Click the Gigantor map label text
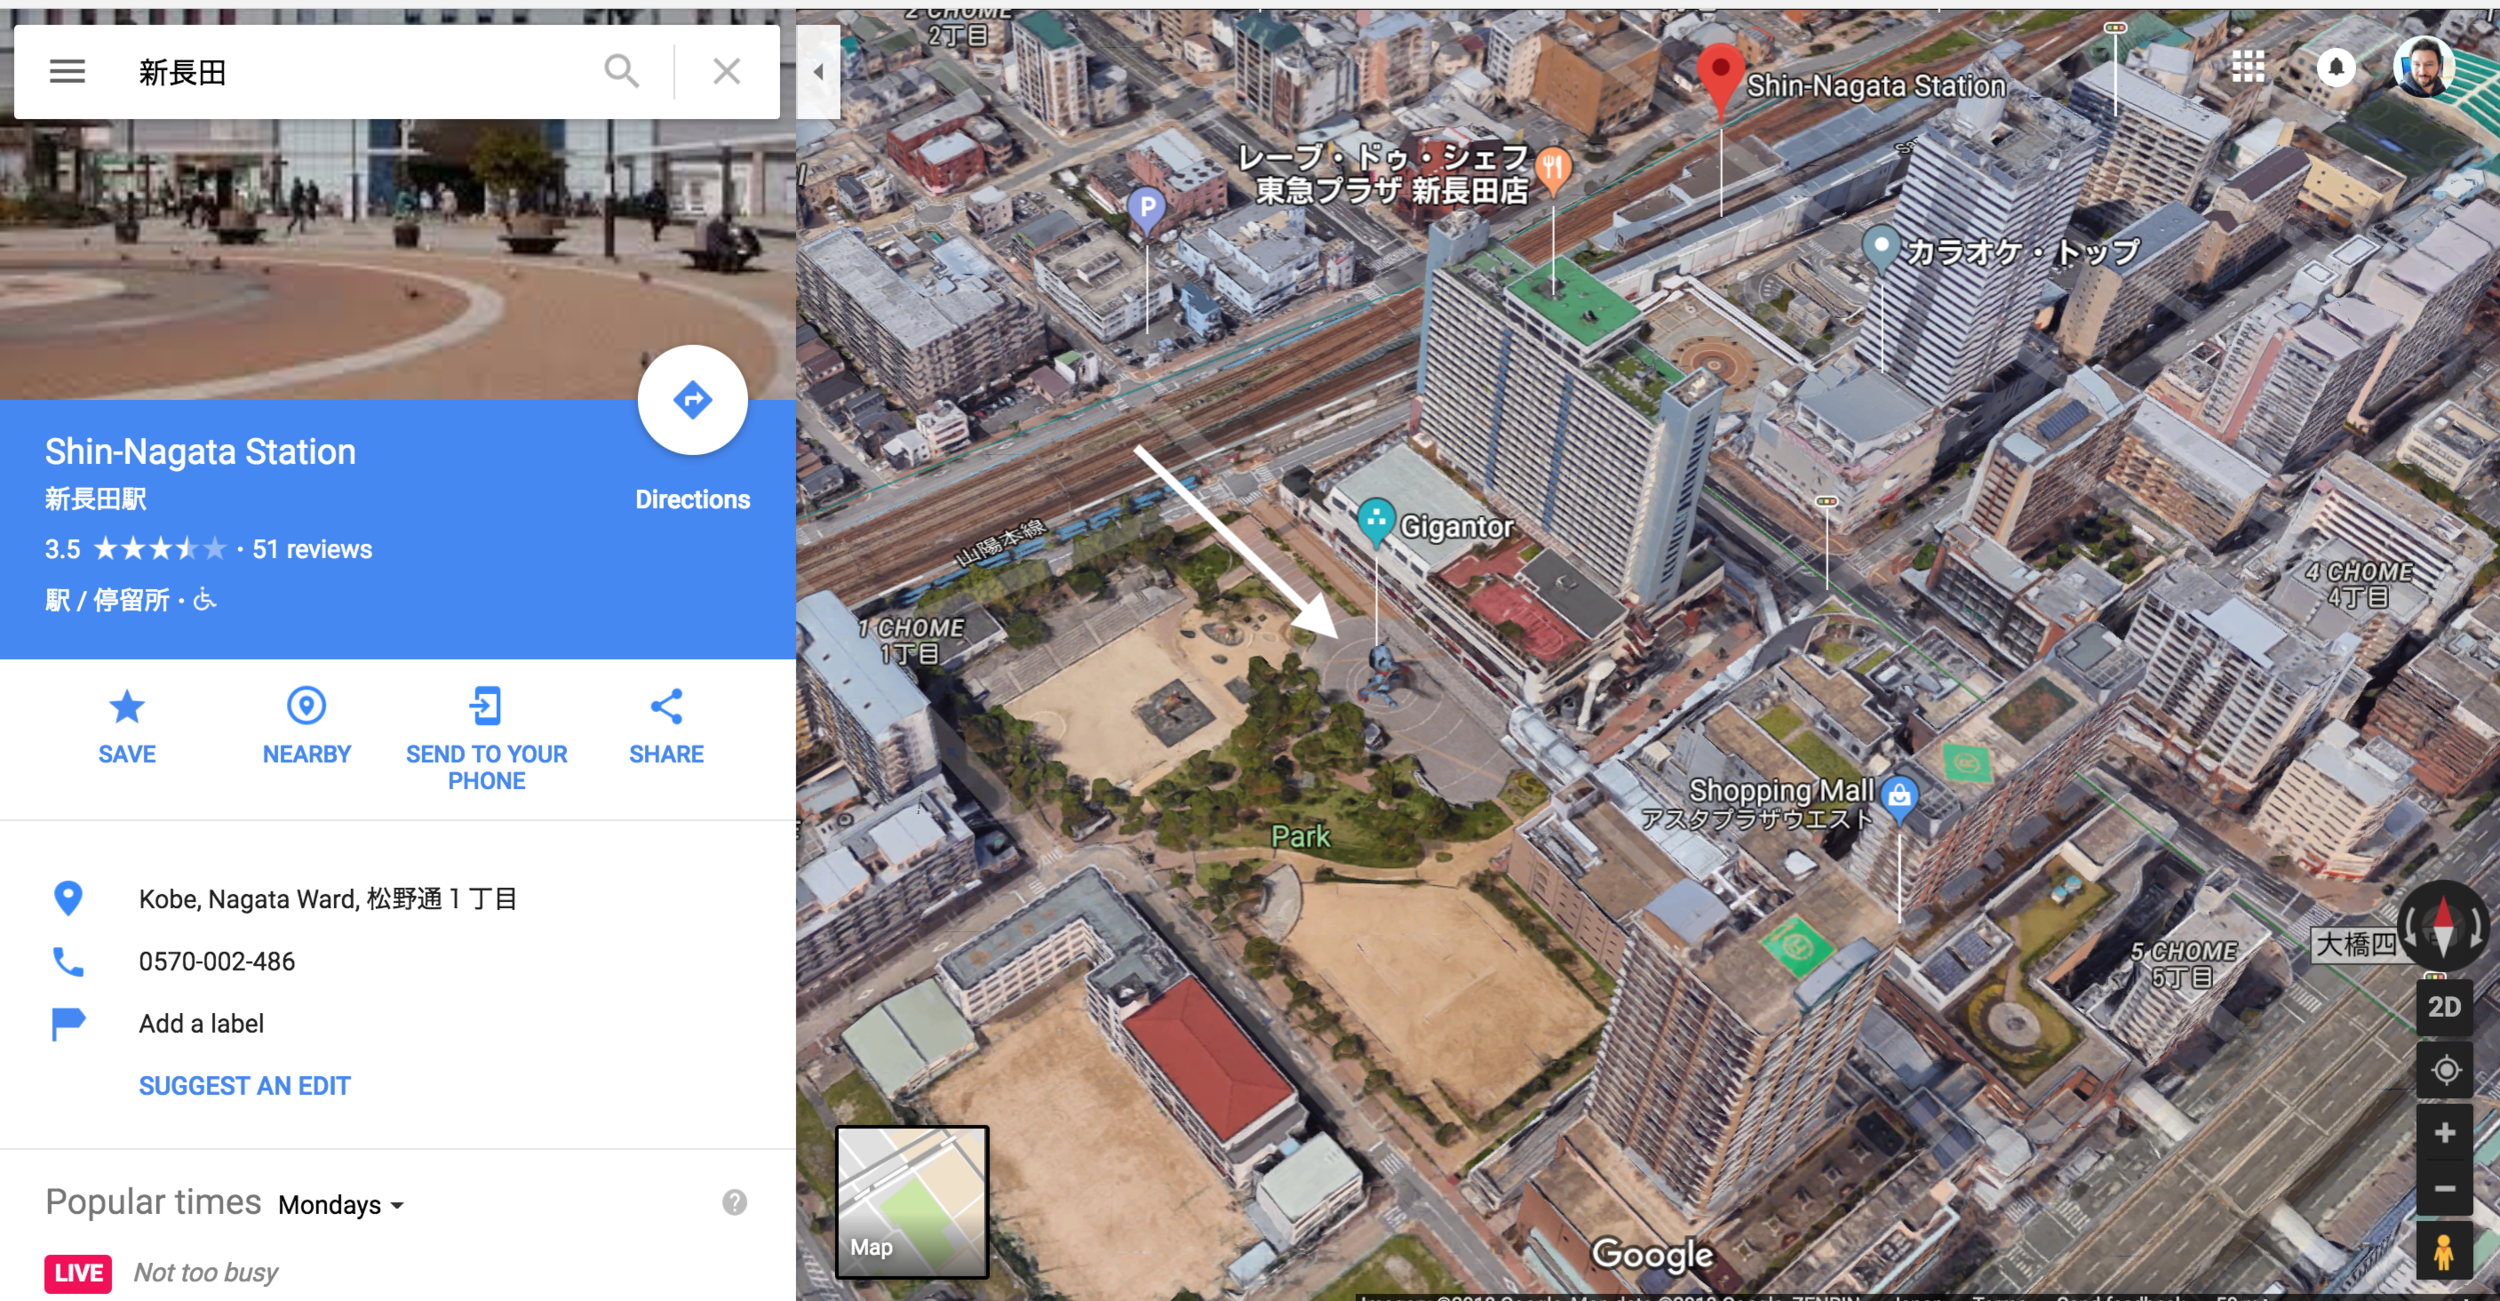 pos(1456,526)
